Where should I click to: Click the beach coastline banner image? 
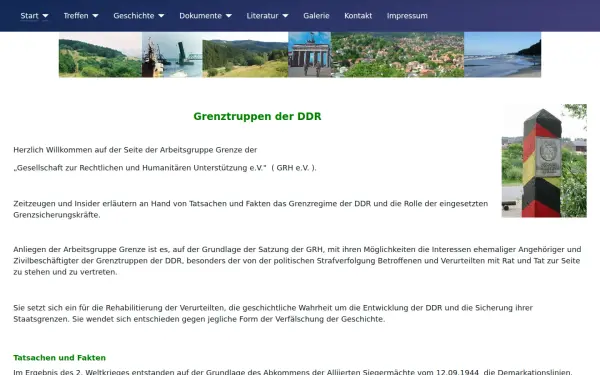(x=502, y=55)
